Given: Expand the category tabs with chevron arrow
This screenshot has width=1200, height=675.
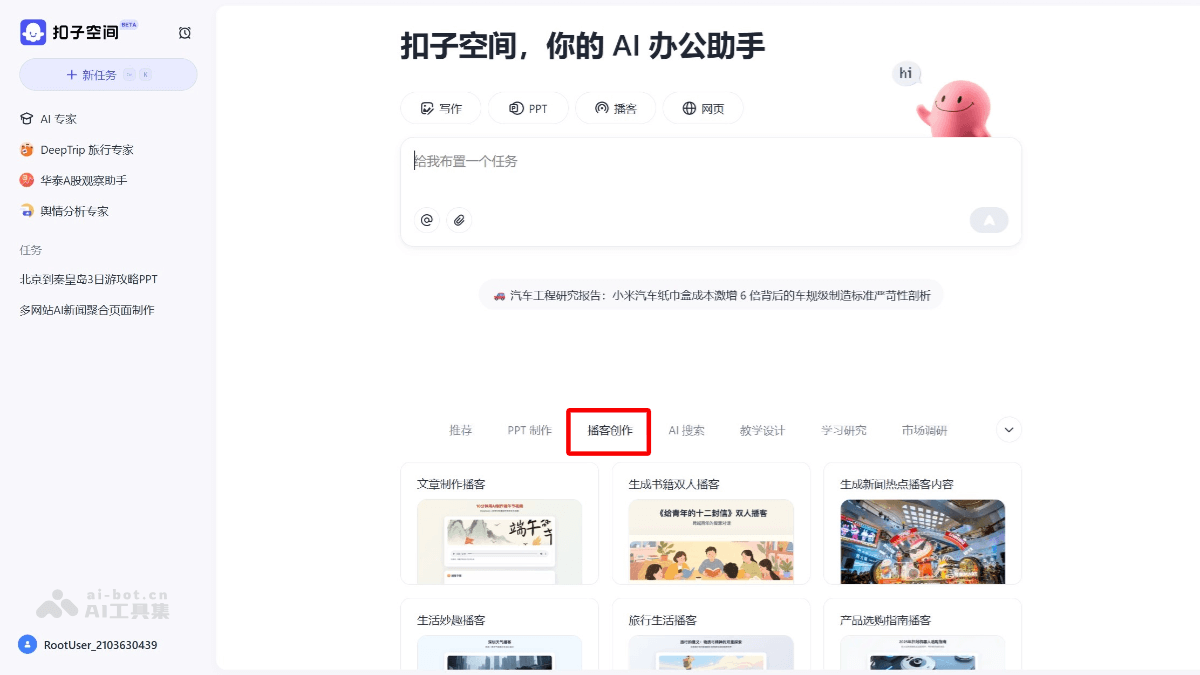Looking at the screenshot, I should [1008, 429].
